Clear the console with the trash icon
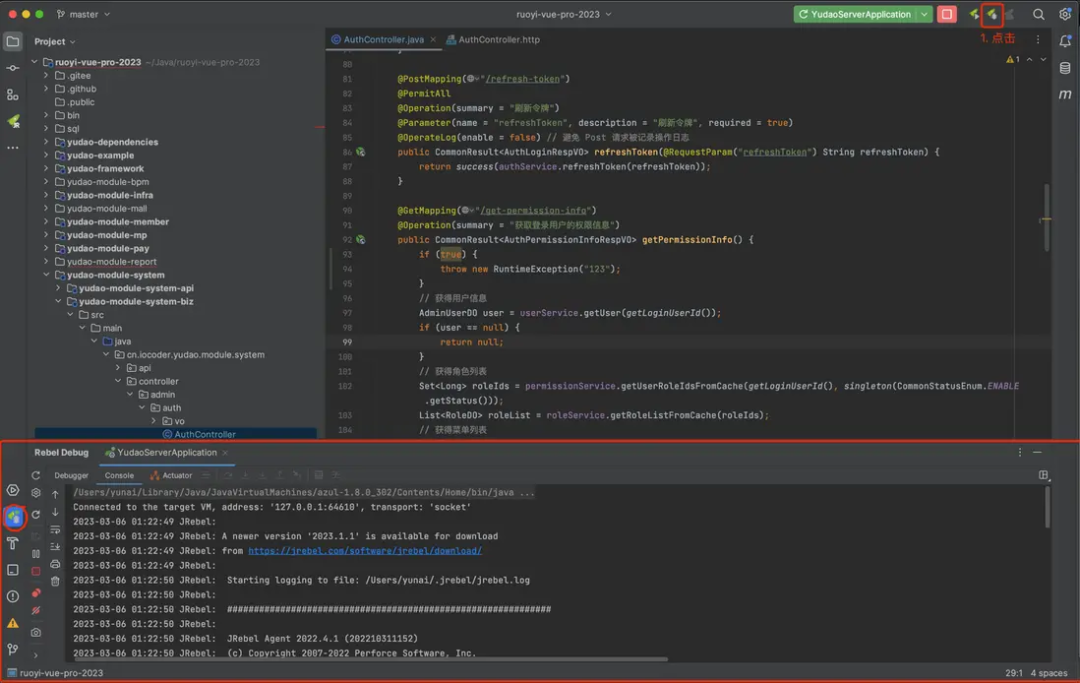Screen dimensions: 1080x683 pyautogui.click(x=55, y=581)
